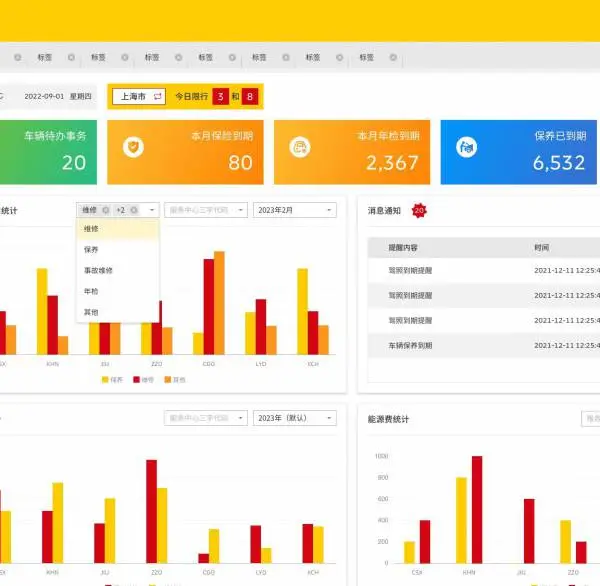Choose 保养 in the open dropdown list

118,250
